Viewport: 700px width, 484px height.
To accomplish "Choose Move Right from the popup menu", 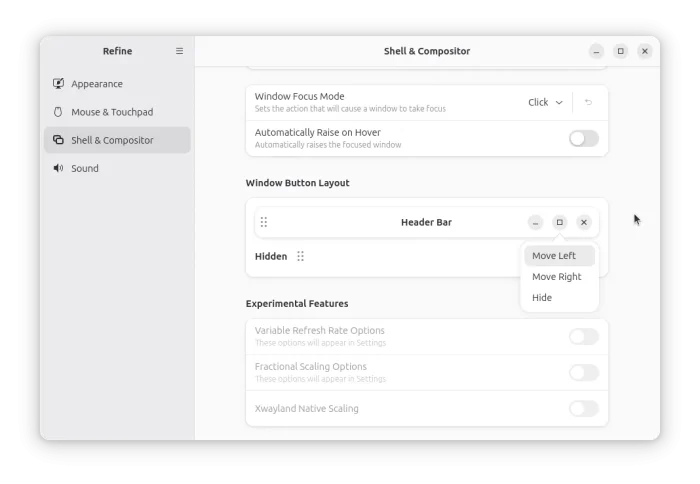I will 559,277.
